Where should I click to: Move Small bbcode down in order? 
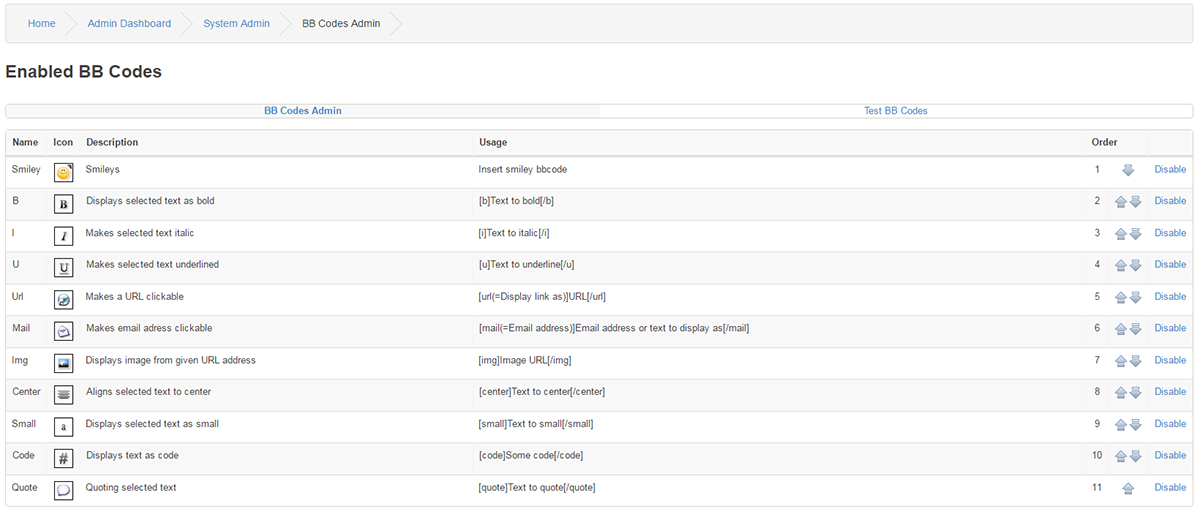1135,425
